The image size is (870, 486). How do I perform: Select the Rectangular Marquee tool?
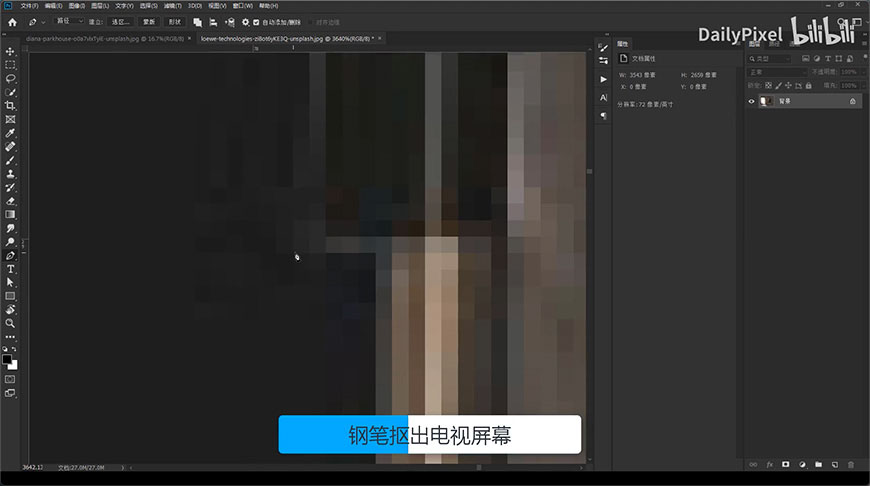click(x=10, y=65)
